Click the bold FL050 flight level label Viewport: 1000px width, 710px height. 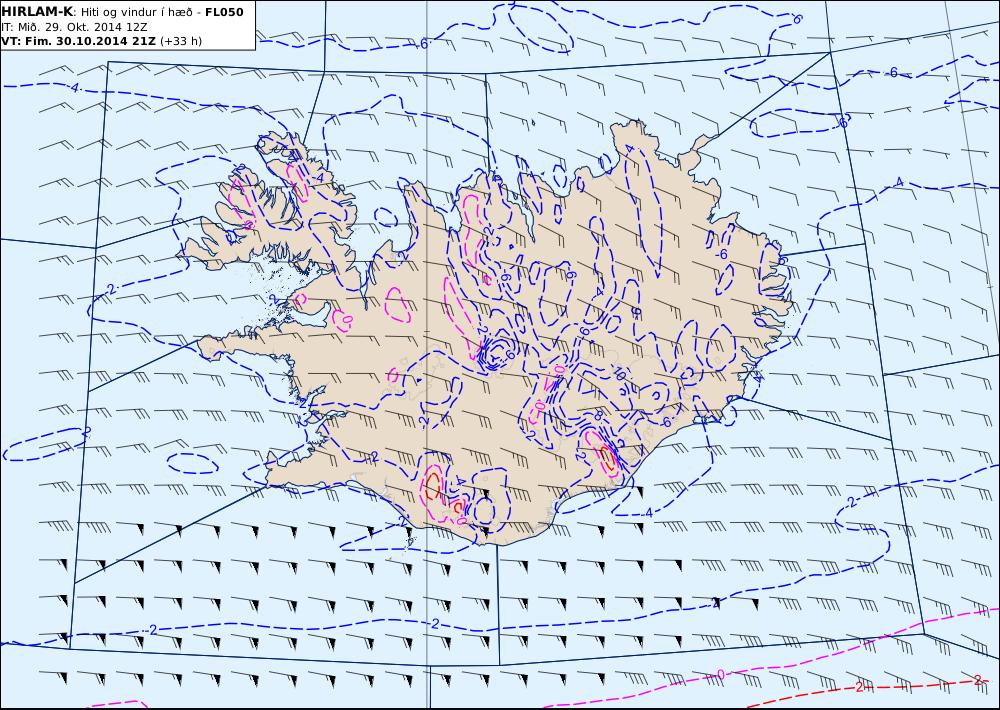click(224, 12)
